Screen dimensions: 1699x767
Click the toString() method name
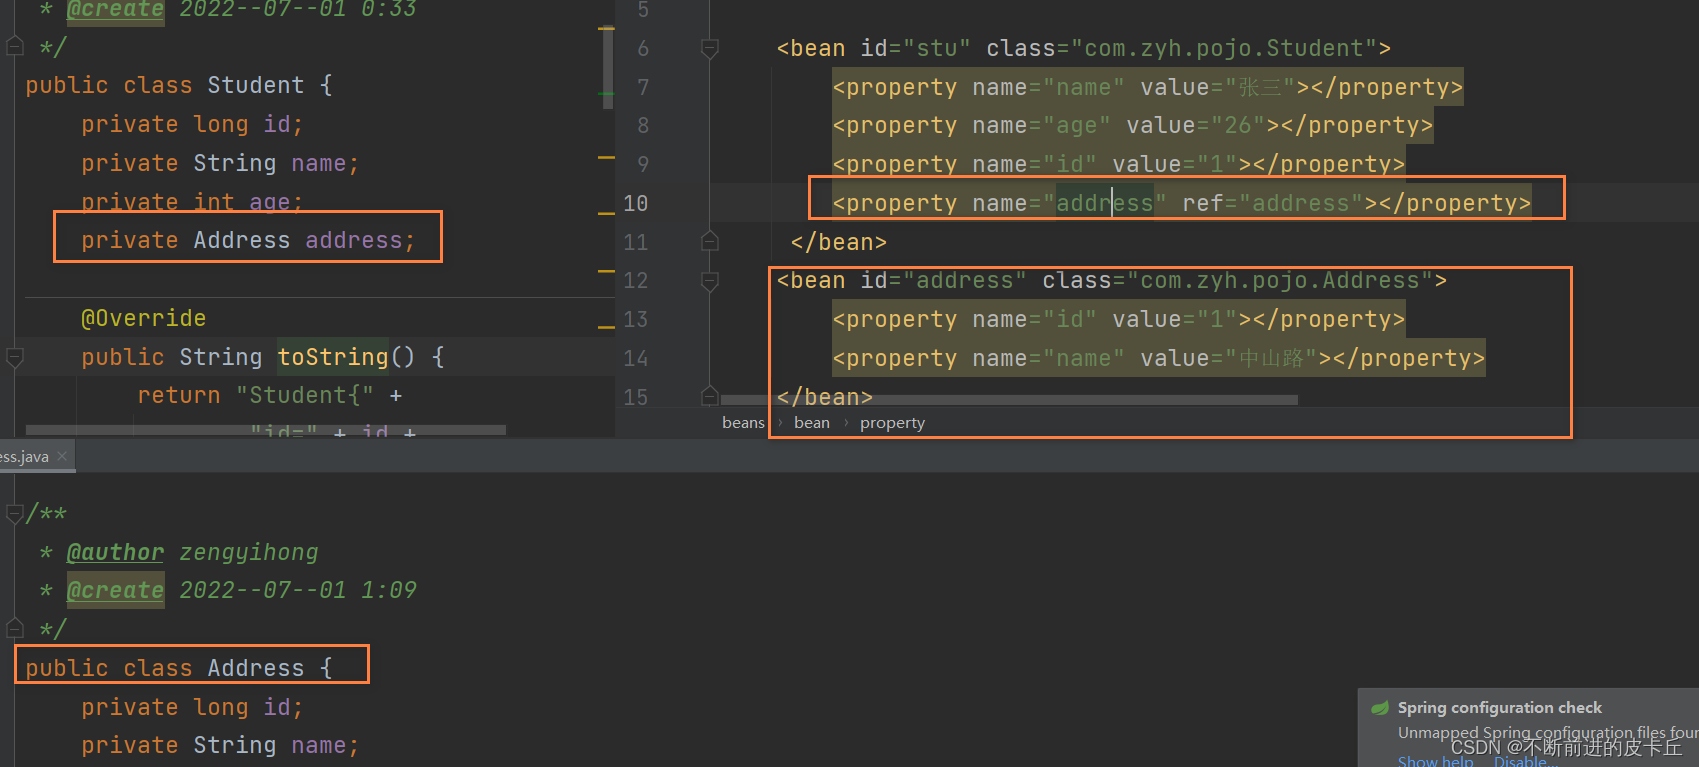333,357
